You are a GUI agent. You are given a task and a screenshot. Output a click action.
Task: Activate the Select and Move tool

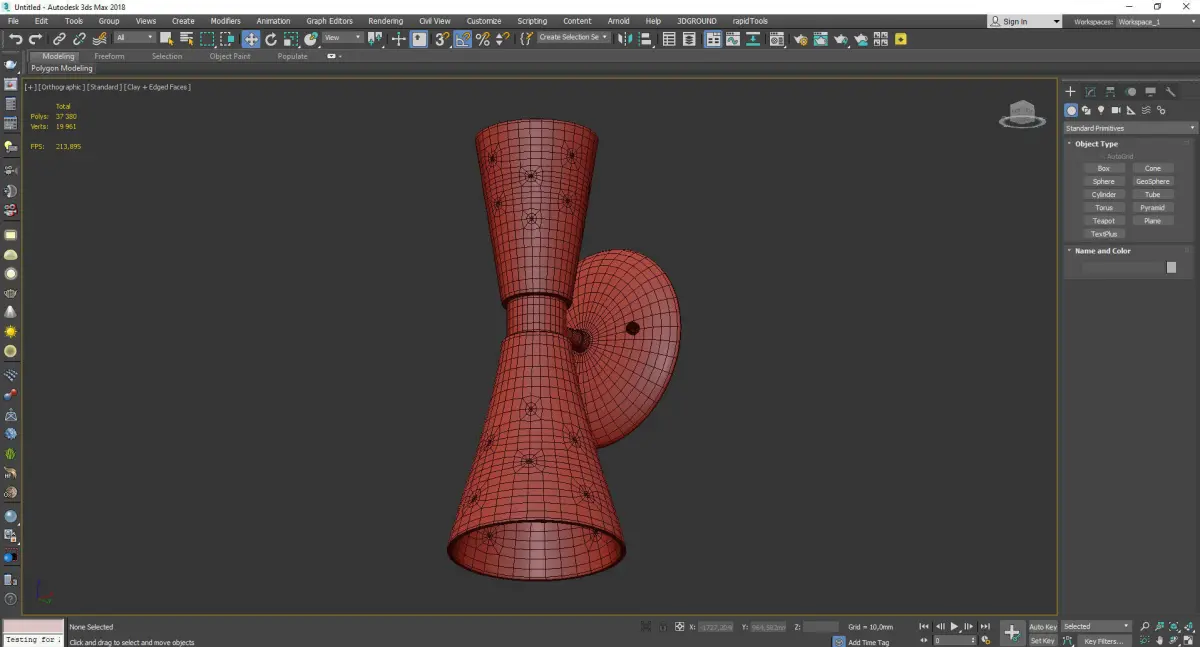[250, 39]
